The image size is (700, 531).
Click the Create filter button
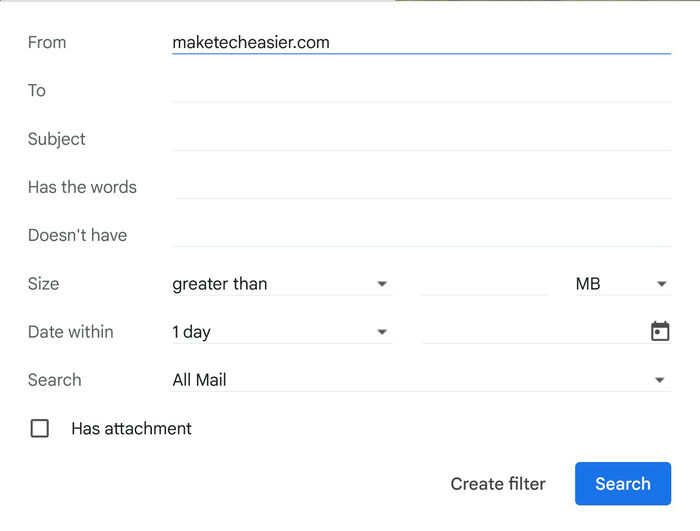[498, 484]
